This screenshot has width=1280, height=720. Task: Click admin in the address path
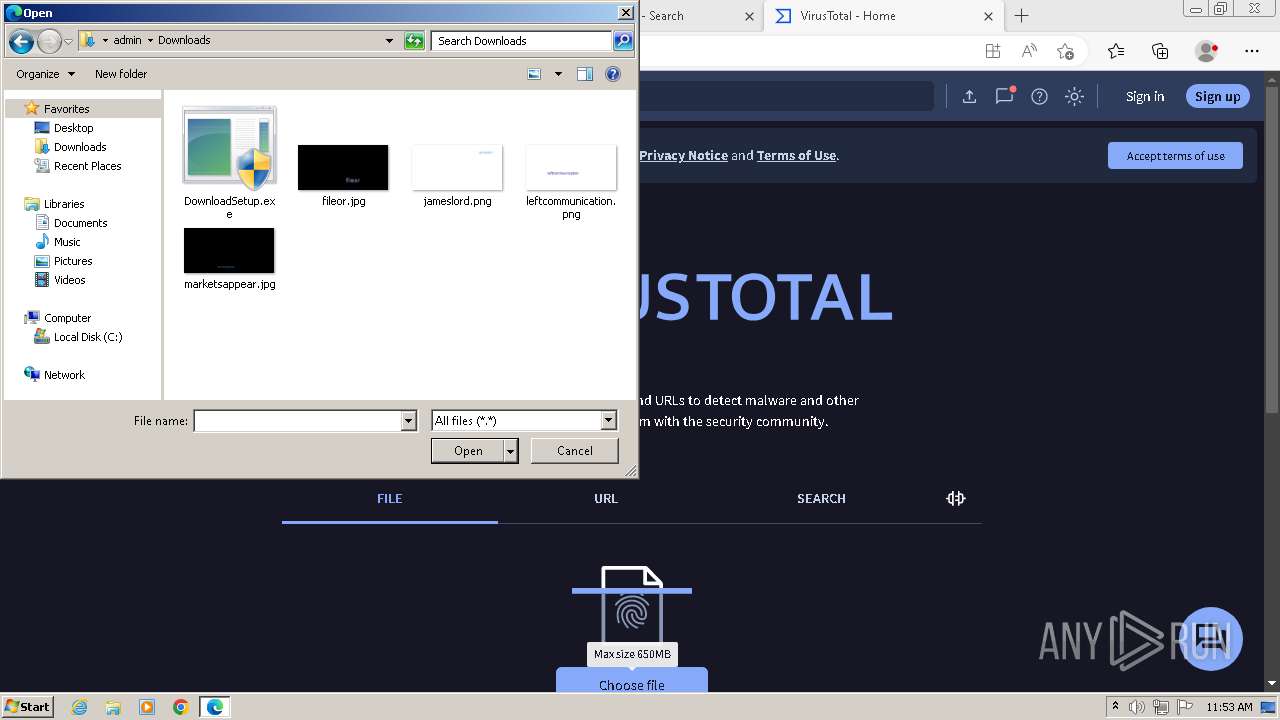point(127,41)
